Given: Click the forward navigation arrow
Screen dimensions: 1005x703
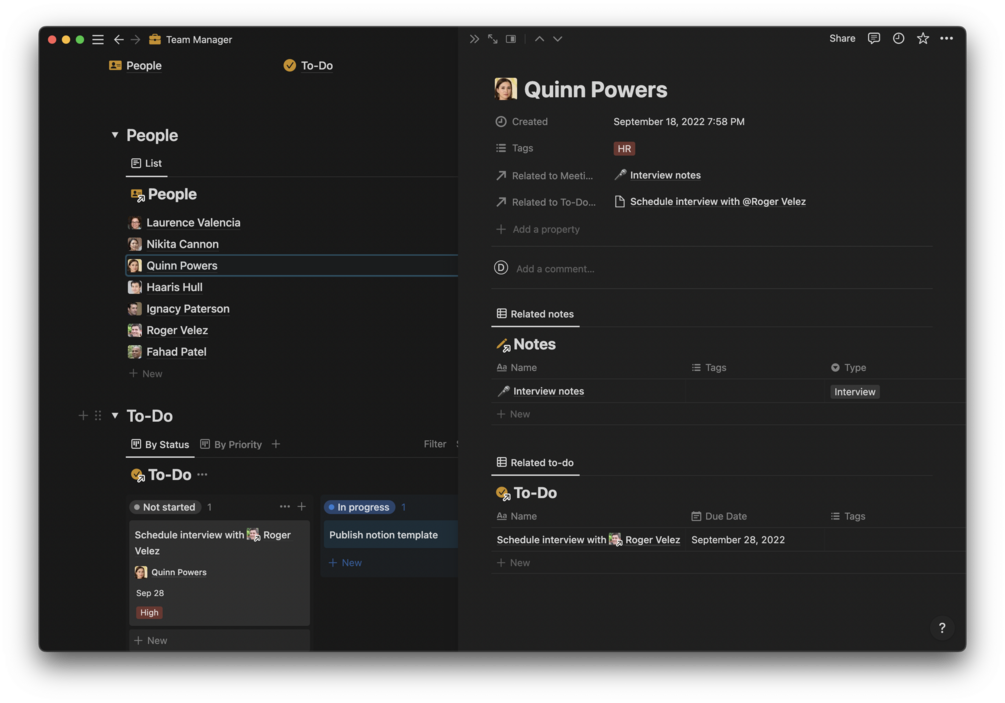Looking at the screenshot, I should (137, 39).
